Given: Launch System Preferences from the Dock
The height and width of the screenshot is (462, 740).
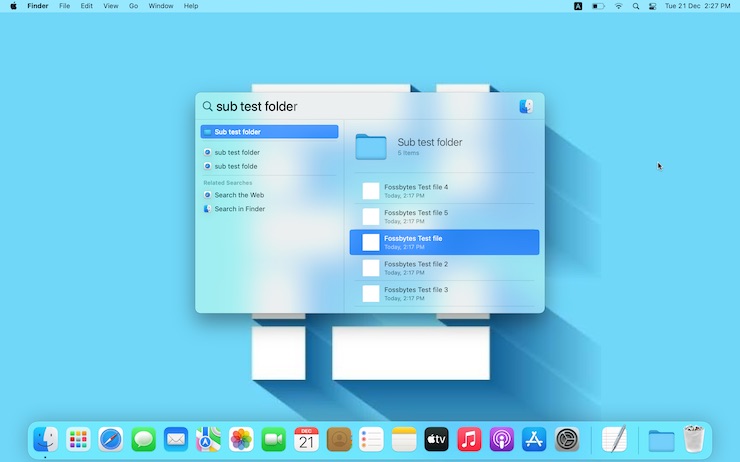Looking at the screenshot, I should [567, 439].
